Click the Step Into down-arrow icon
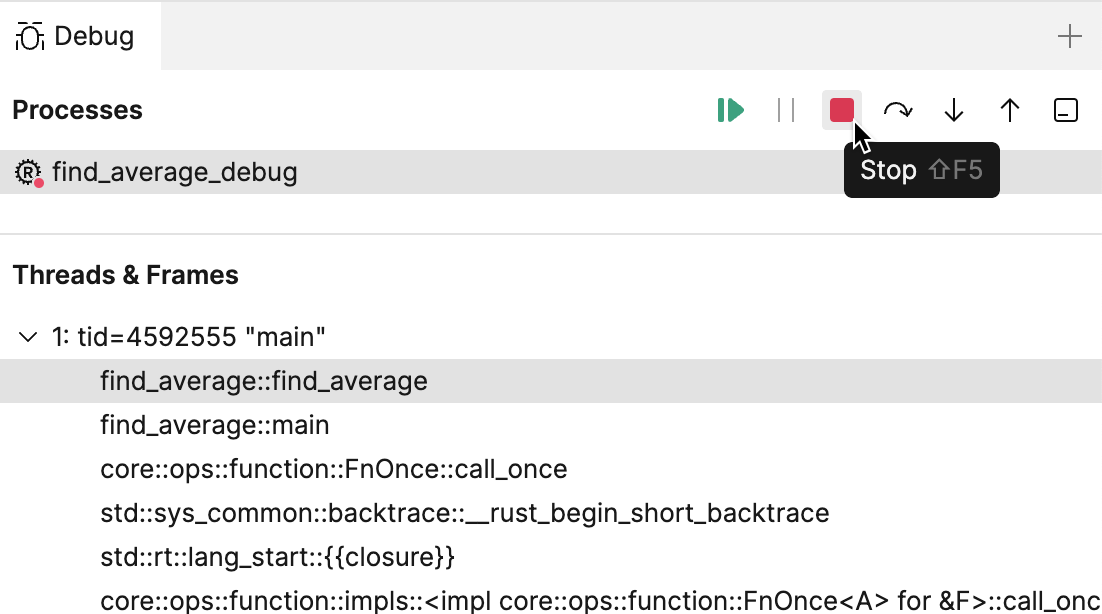The image size is (1102, 614). pos(953,111)
